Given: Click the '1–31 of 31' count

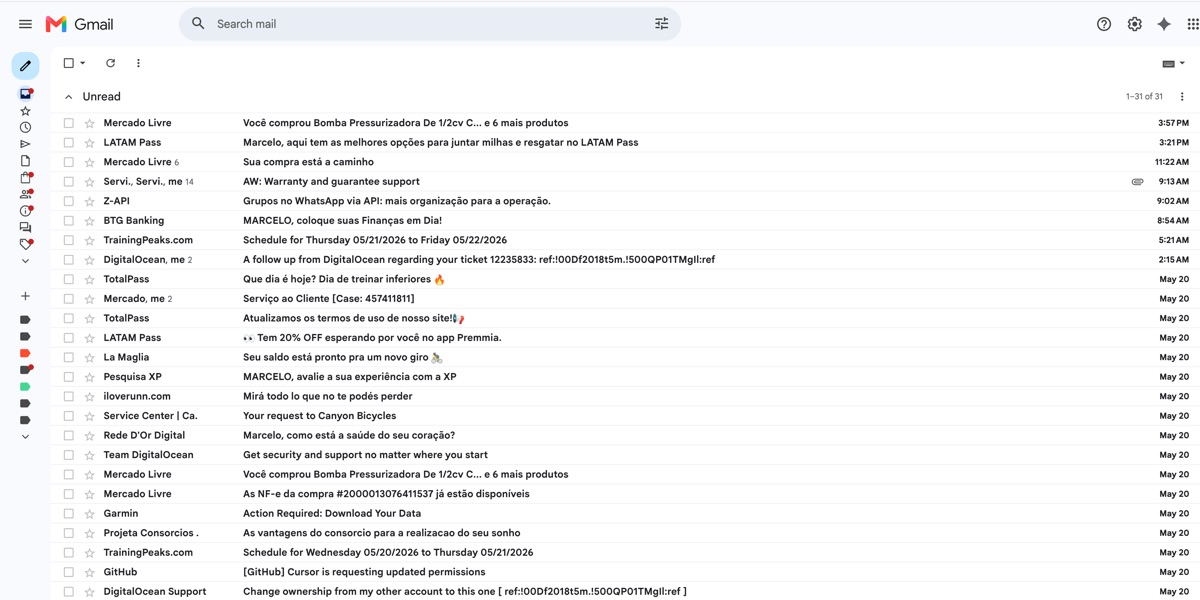Looking at the screenshot, I should click(x=1144, y=97).
